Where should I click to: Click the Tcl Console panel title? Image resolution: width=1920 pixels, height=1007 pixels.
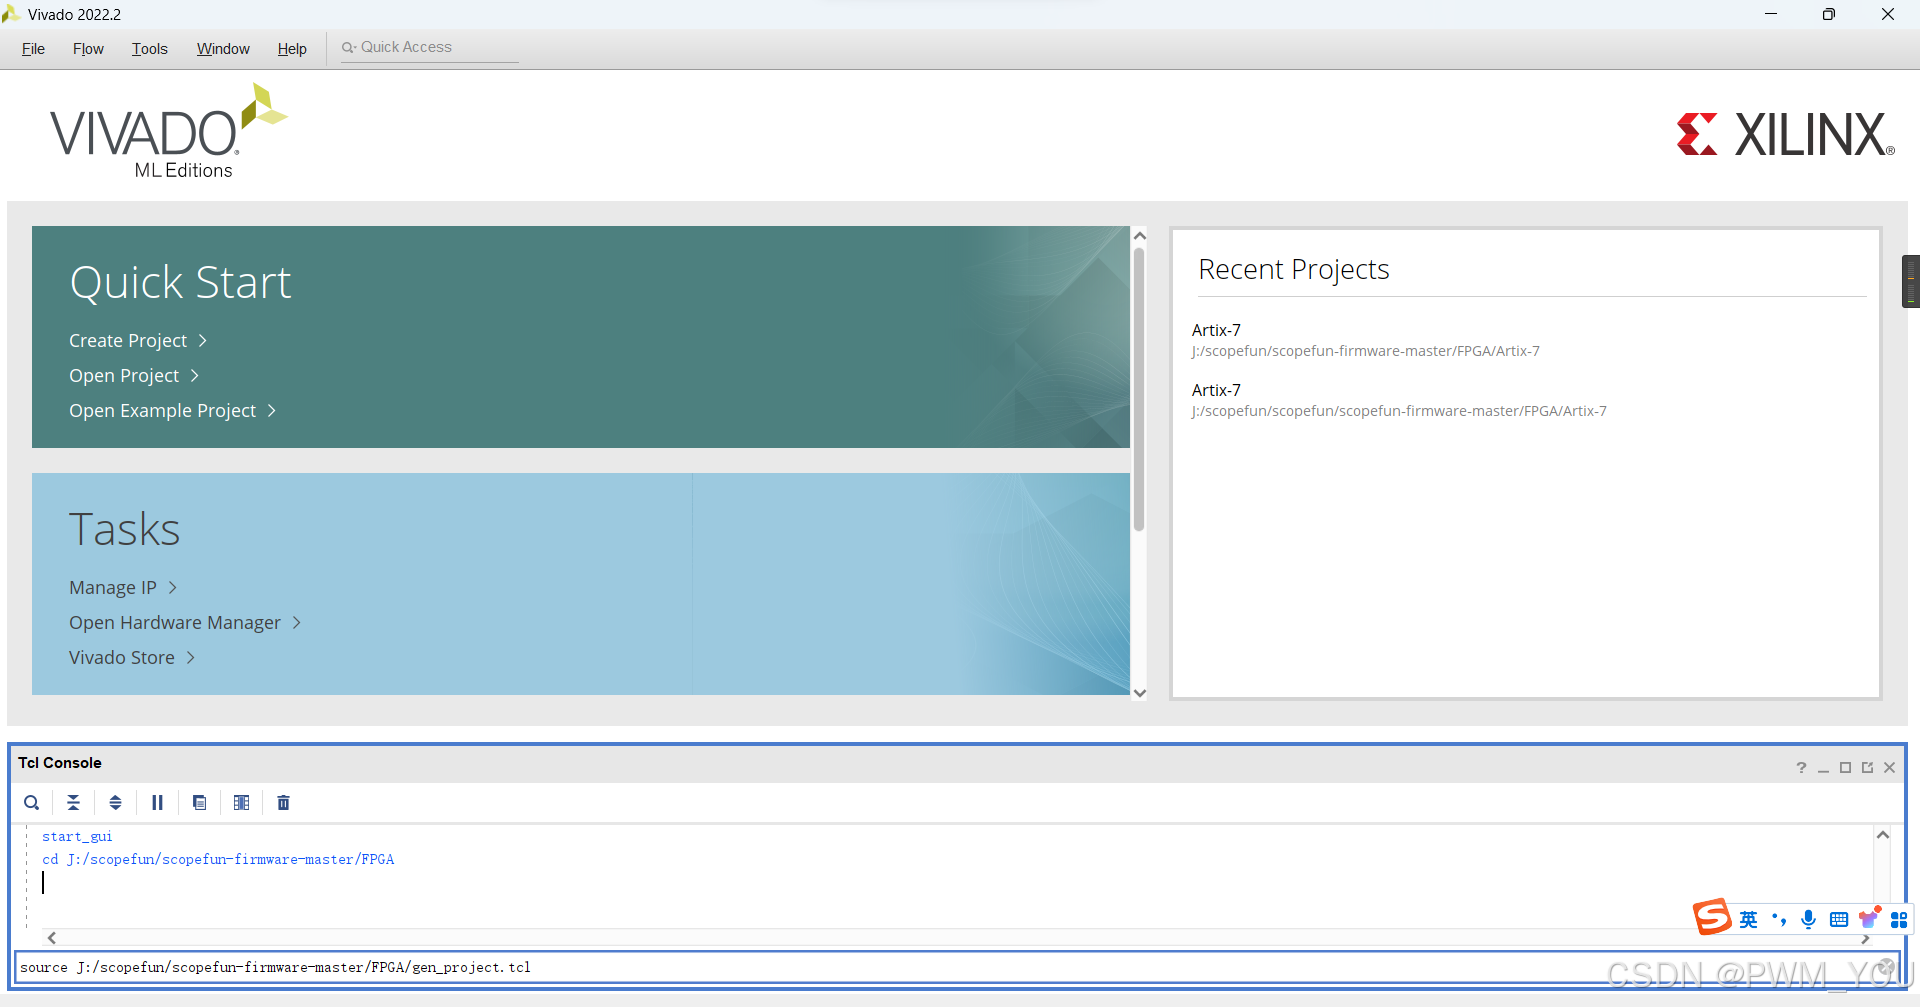tap(60, 763)
